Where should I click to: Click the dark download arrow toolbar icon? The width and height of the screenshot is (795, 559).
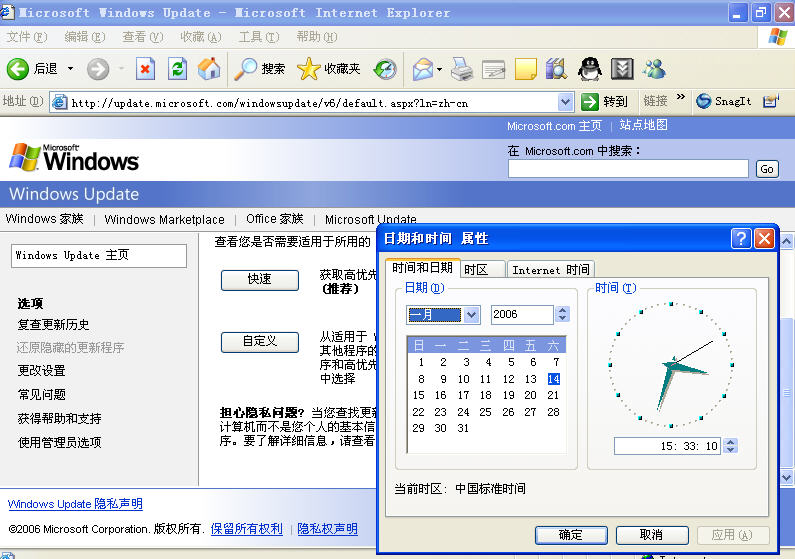622,69
